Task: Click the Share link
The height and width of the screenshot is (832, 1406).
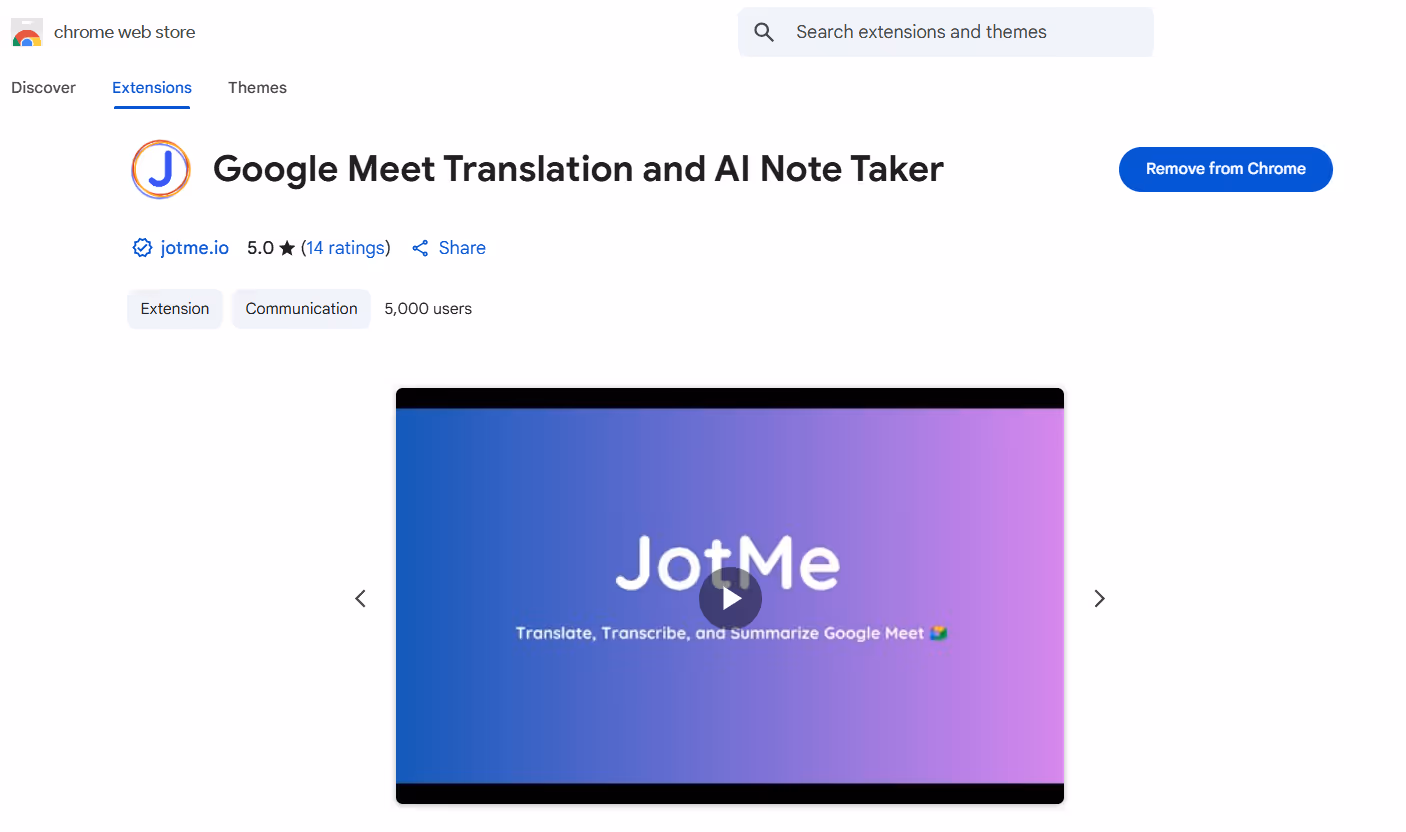Action: (x=462, y=248)
